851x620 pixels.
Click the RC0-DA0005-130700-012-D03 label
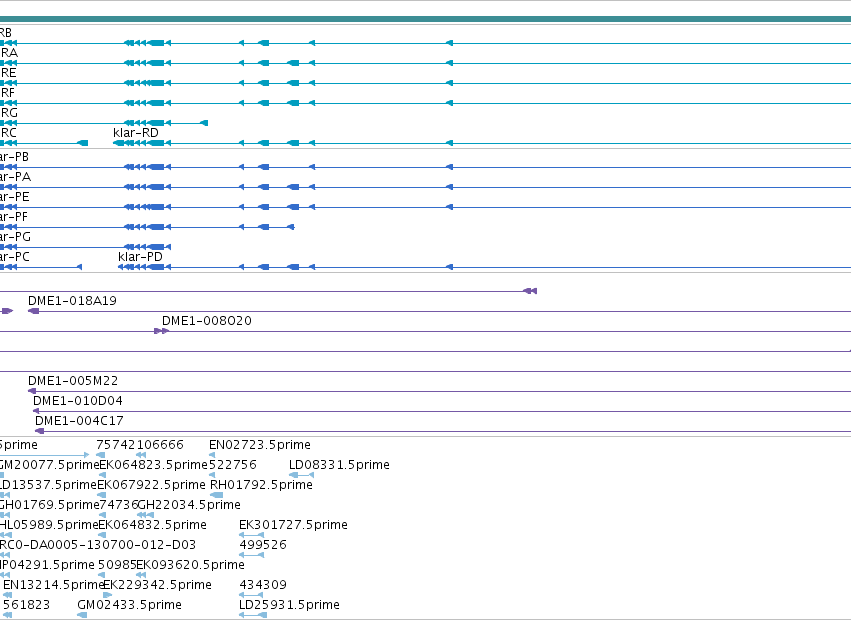click(98, 545)
